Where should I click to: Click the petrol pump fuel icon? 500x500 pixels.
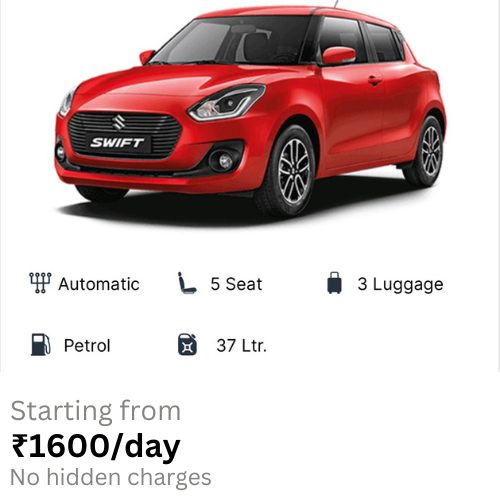41,344
